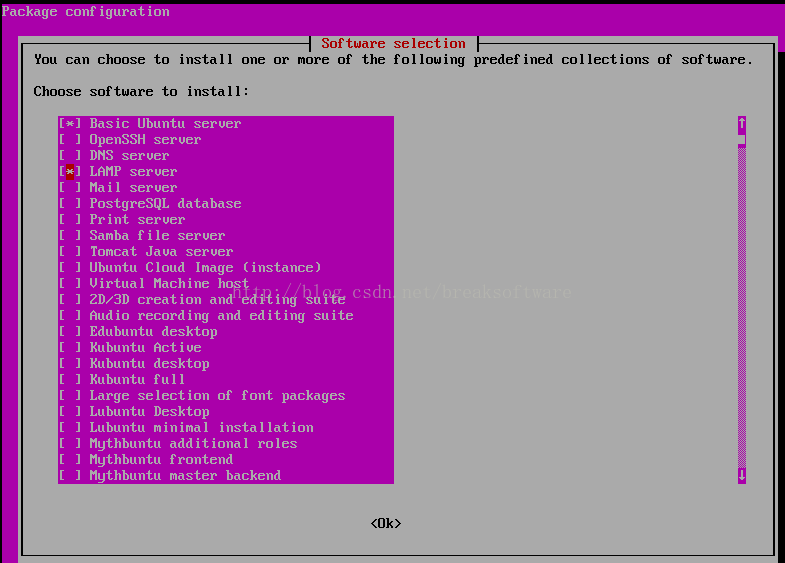Click the "Choose software to install:" prompt
Viewport: 785px width, 563px height.
141,92
